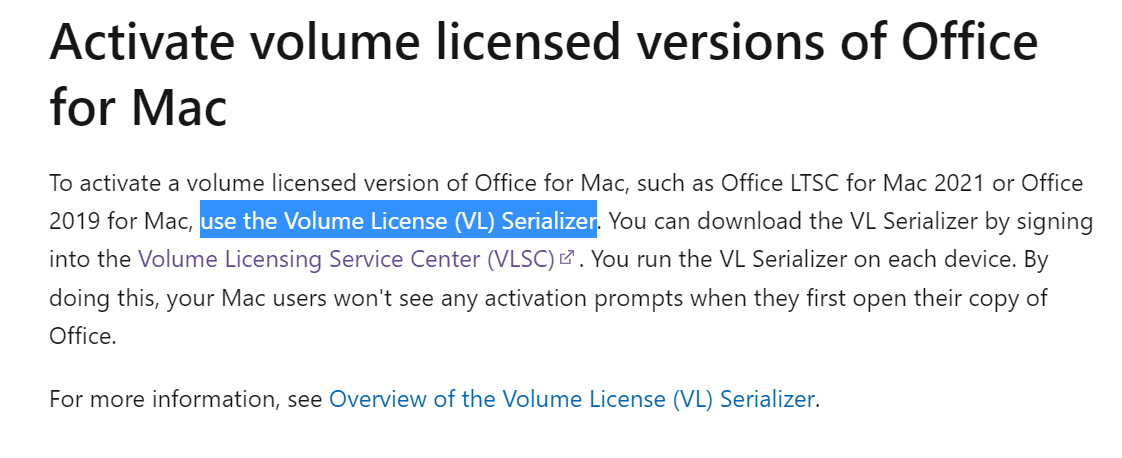Click the words 'such as' in first line
Image resolution: width=1122 pixels, height=458 pixels.
click(675, 183)
